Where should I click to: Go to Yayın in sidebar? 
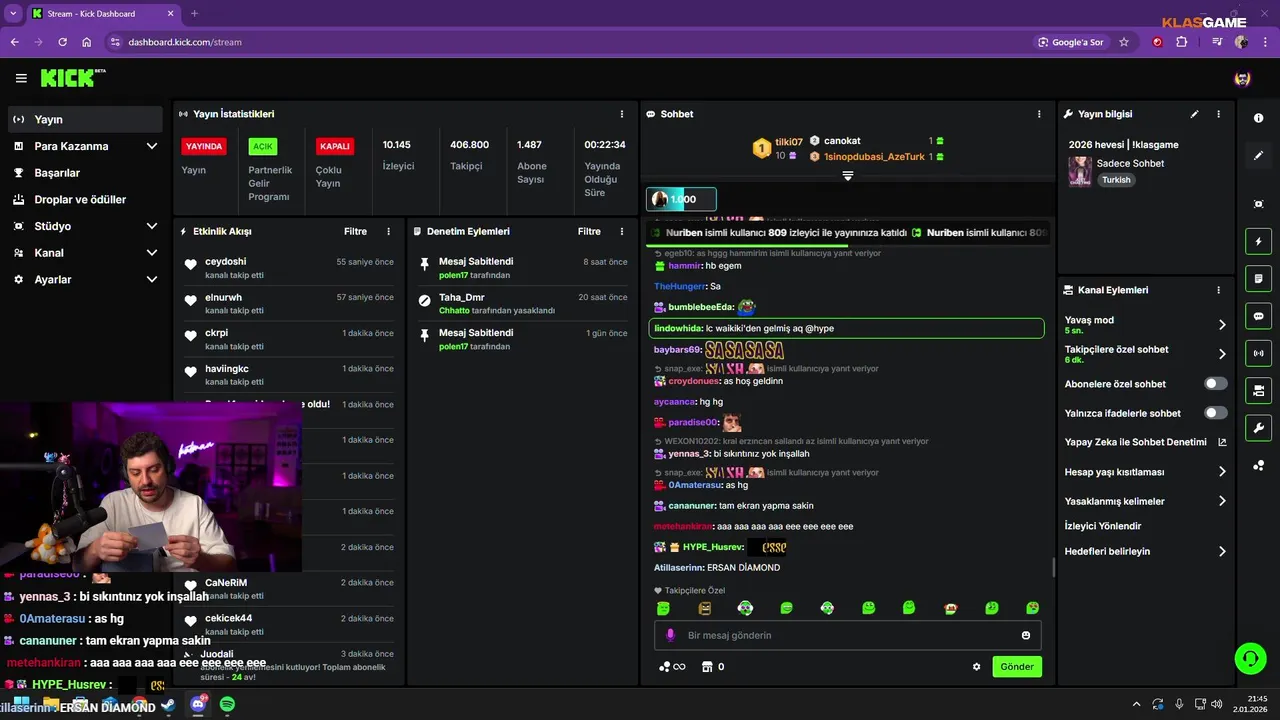click(85, 119)
